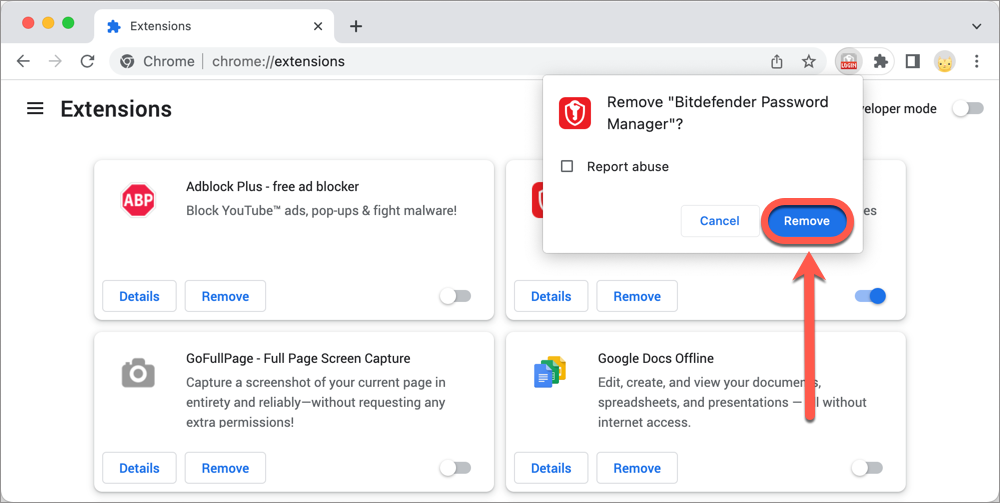The height and width of the screenshot is (503, 1000).
Task: Open Details for Google Docs Offline
Action: pyautogui.click(x=551, y=468)
